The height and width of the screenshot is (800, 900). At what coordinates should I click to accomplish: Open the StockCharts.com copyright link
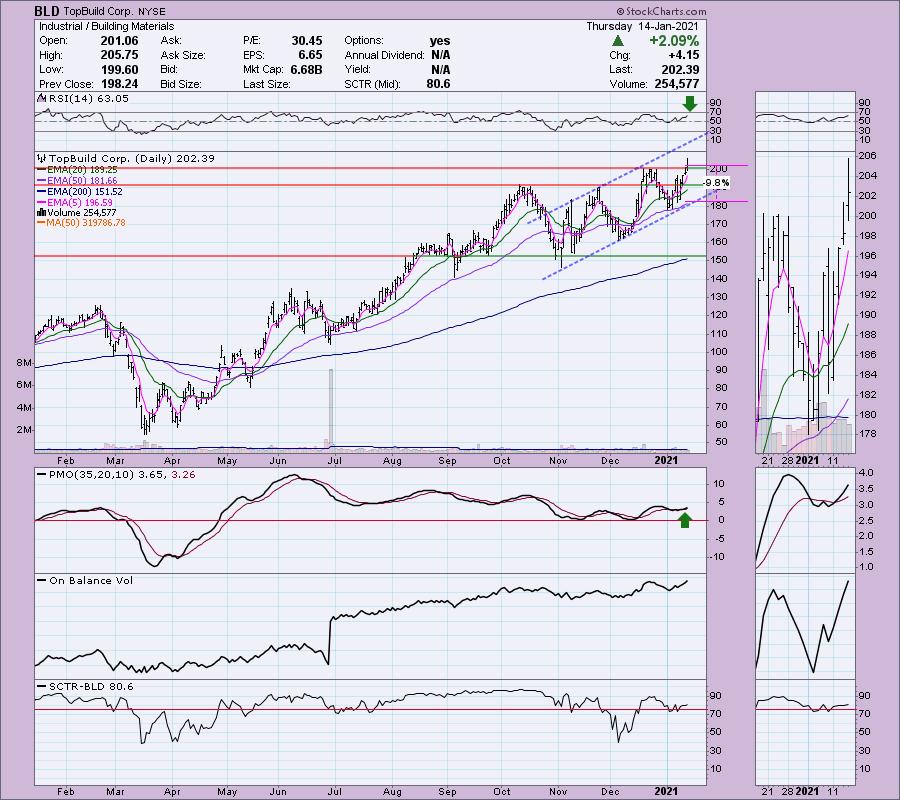tap(661, 11)
